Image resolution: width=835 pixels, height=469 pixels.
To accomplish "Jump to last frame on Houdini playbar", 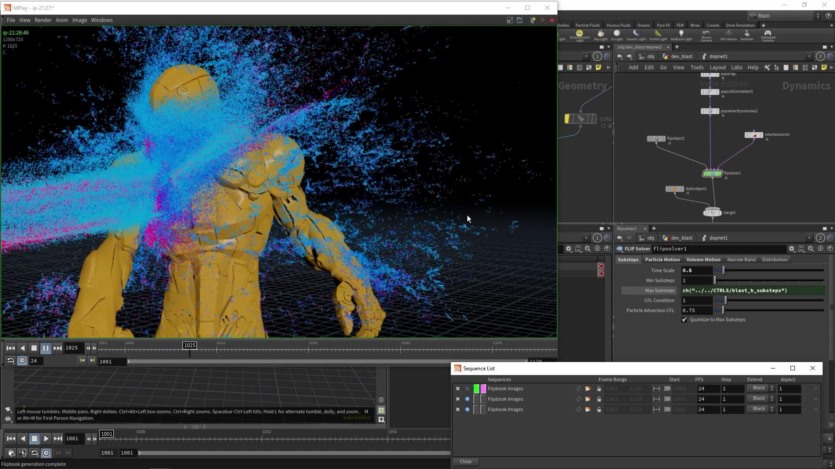I will coord(58,439).
